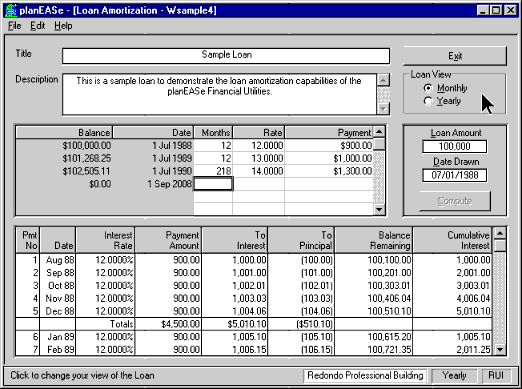Click the Exit button
Screen dimensions: 522x389
pos(455,56)
